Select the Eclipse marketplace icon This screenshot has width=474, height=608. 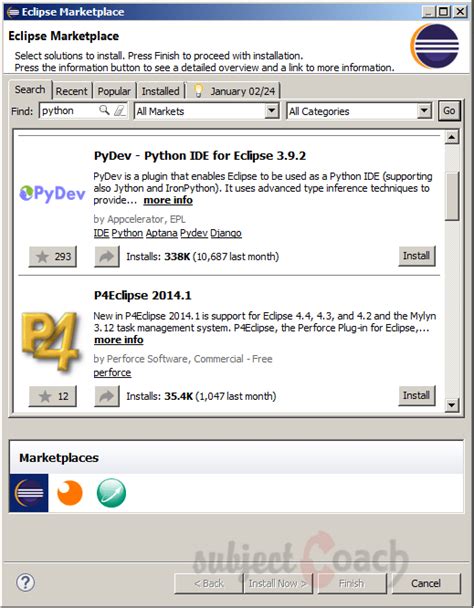tap(29, 493)
